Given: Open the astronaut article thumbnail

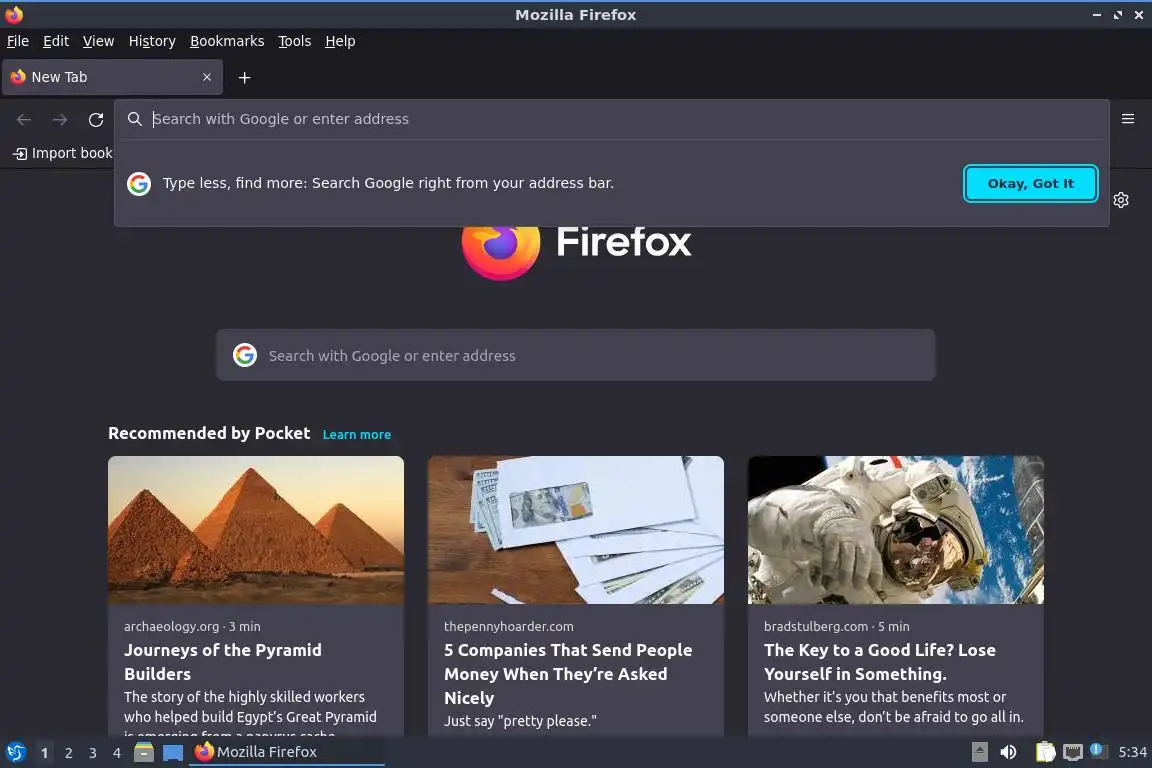Looking at the screenshot, I should 896,530.
